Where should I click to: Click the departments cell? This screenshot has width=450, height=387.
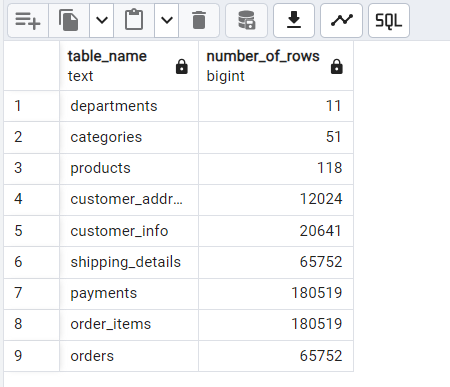[129, 106]
